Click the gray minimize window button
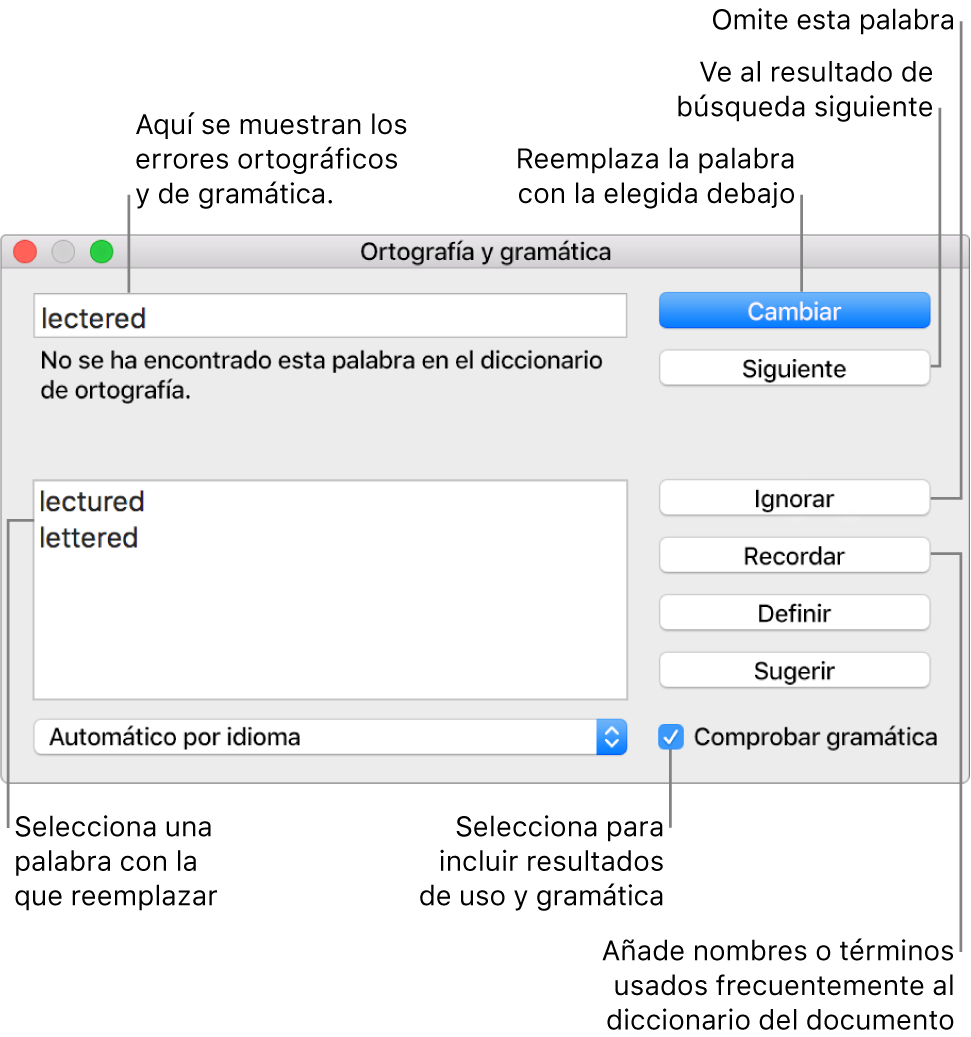Screen dimensions: 971x1037 pyautogui.click(x=63, y=252)
